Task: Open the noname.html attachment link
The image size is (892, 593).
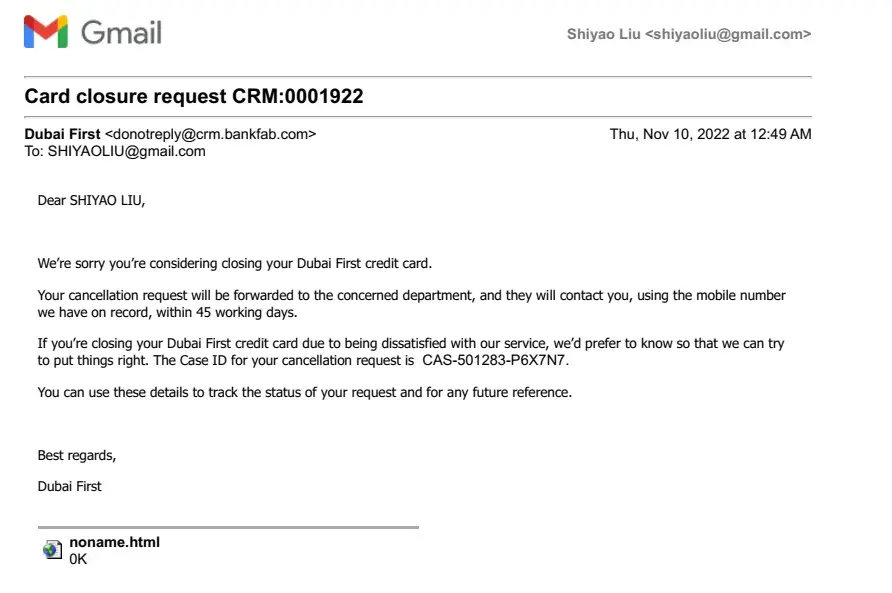Action: click(x=114, y=542)
